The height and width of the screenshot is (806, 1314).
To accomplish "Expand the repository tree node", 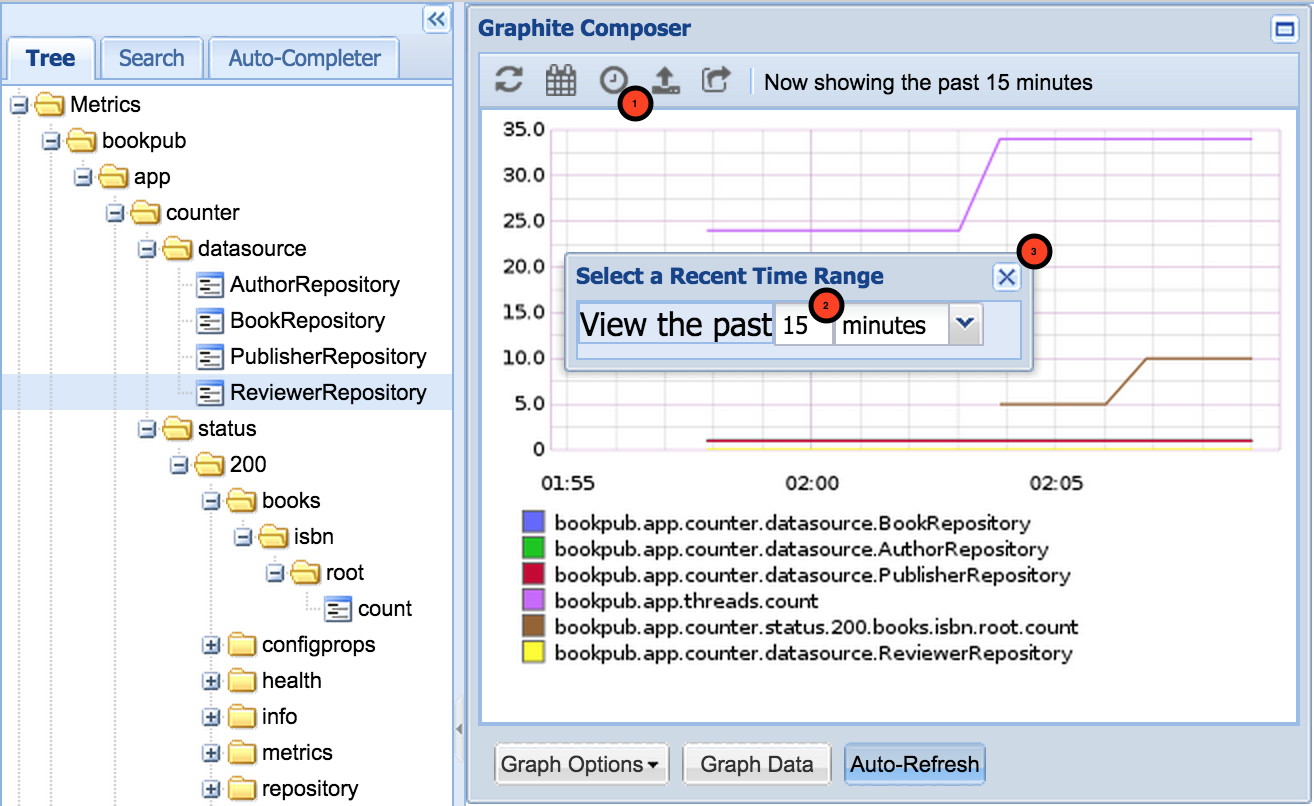I will pos(211,789).
